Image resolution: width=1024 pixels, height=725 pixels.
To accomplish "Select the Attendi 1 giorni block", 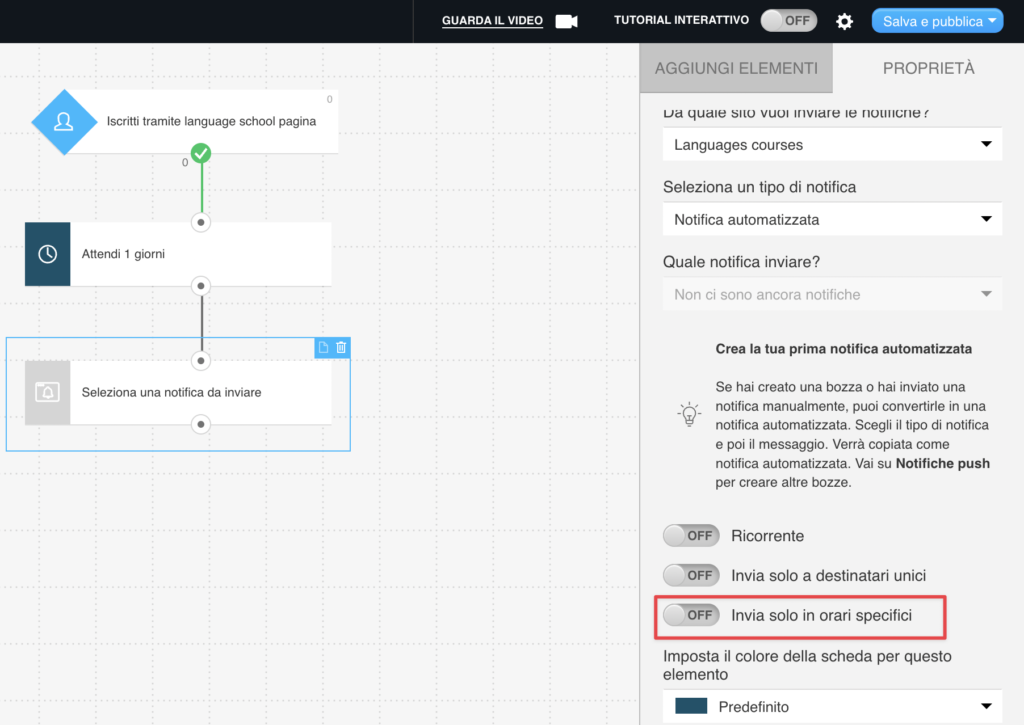I will [178, 254].
